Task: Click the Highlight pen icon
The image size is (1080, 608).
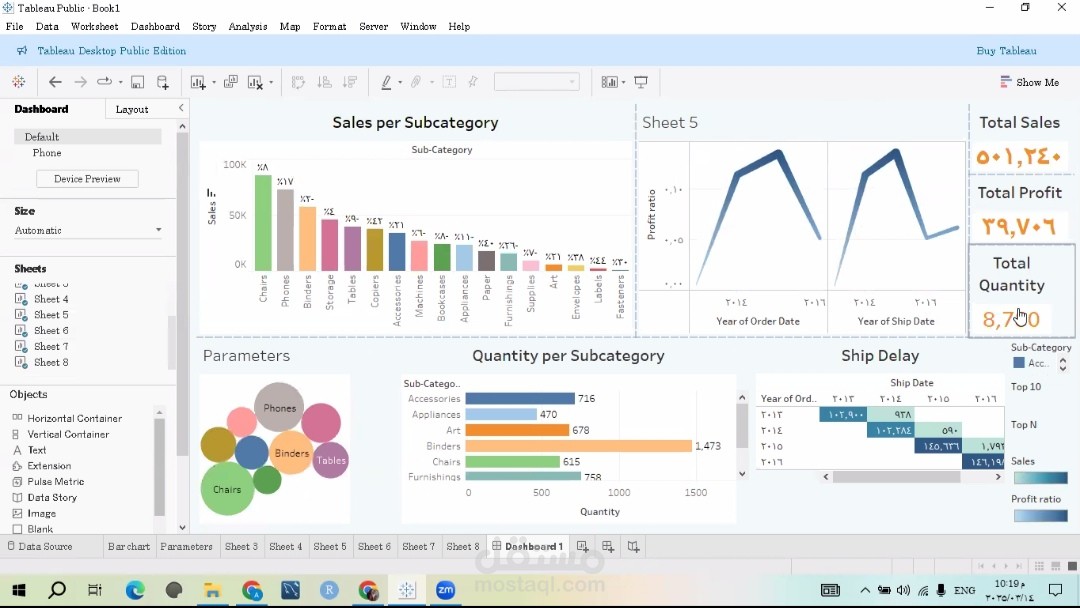Action: [386, 82]
